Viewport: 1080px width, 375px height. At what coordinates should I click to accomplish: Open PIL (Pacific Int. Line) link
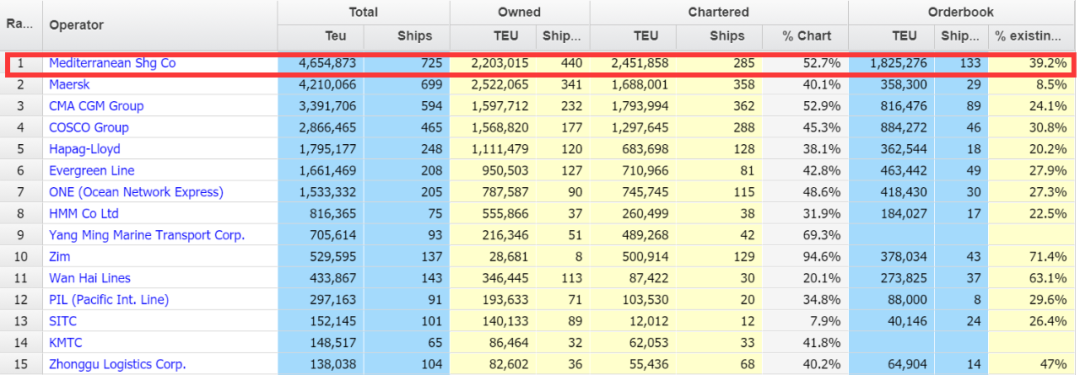pos(109,299)
